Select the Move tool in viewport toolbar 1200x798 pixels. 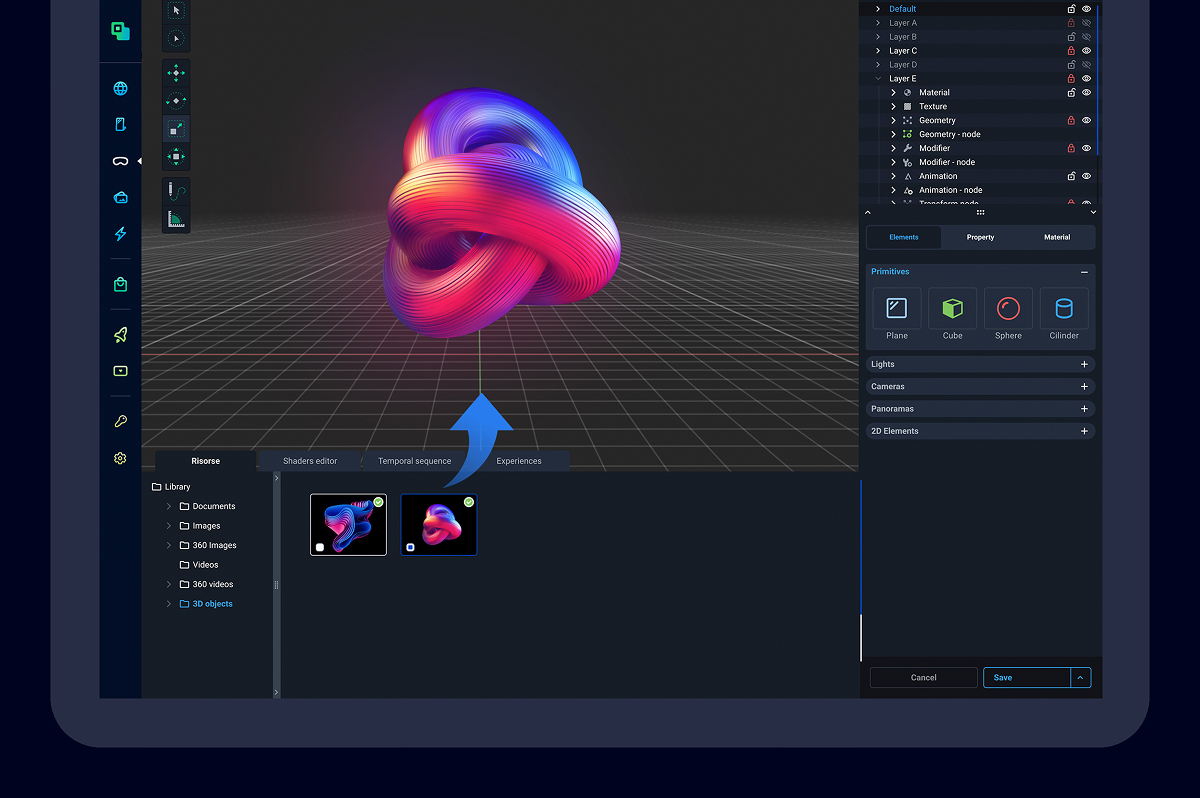point(176,73)
